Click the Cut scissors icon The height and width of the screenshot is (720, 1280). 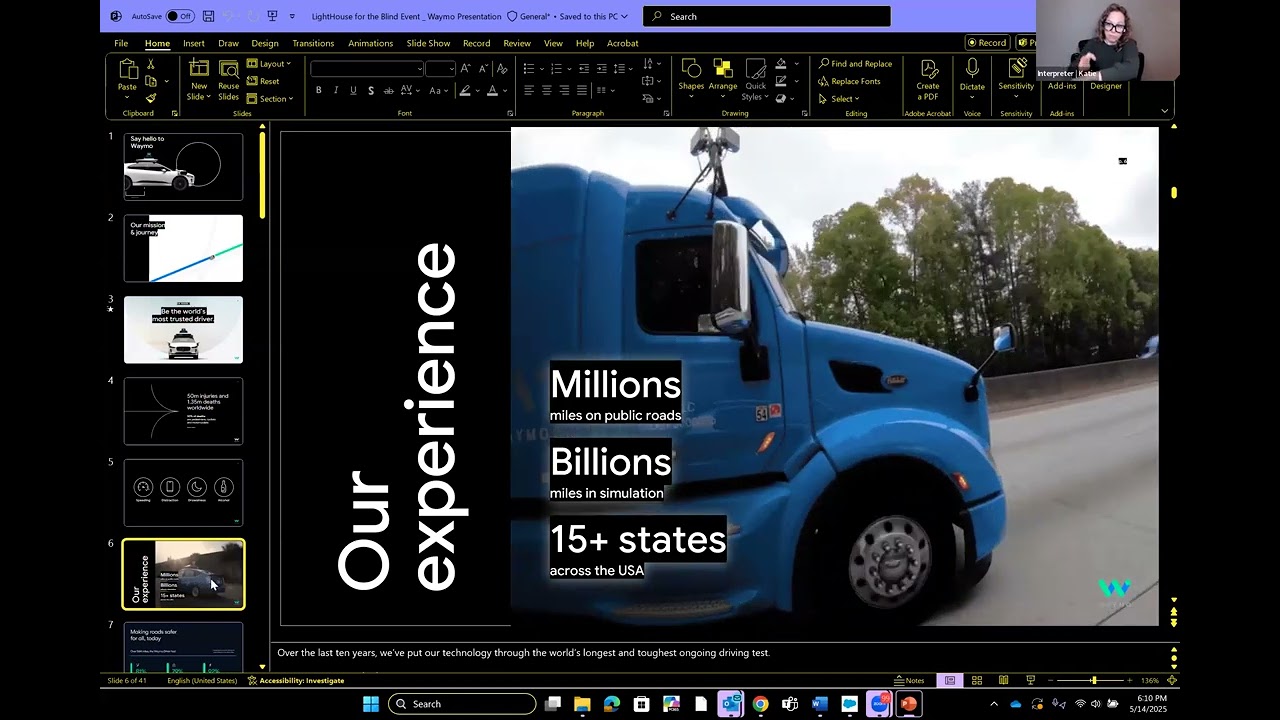[151, 64]
